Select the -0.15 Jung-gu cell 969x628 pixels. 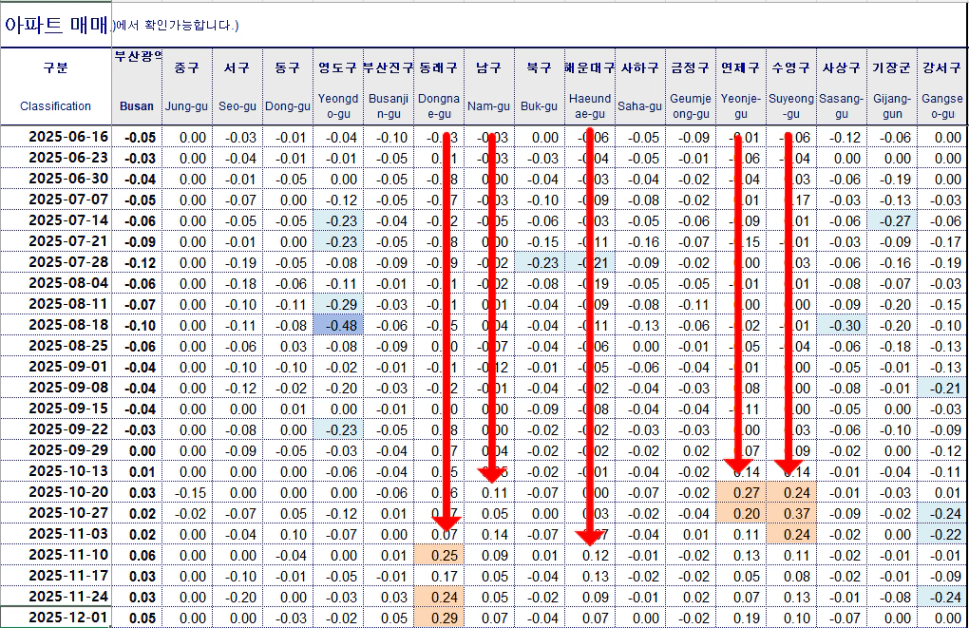click(186, 492)
